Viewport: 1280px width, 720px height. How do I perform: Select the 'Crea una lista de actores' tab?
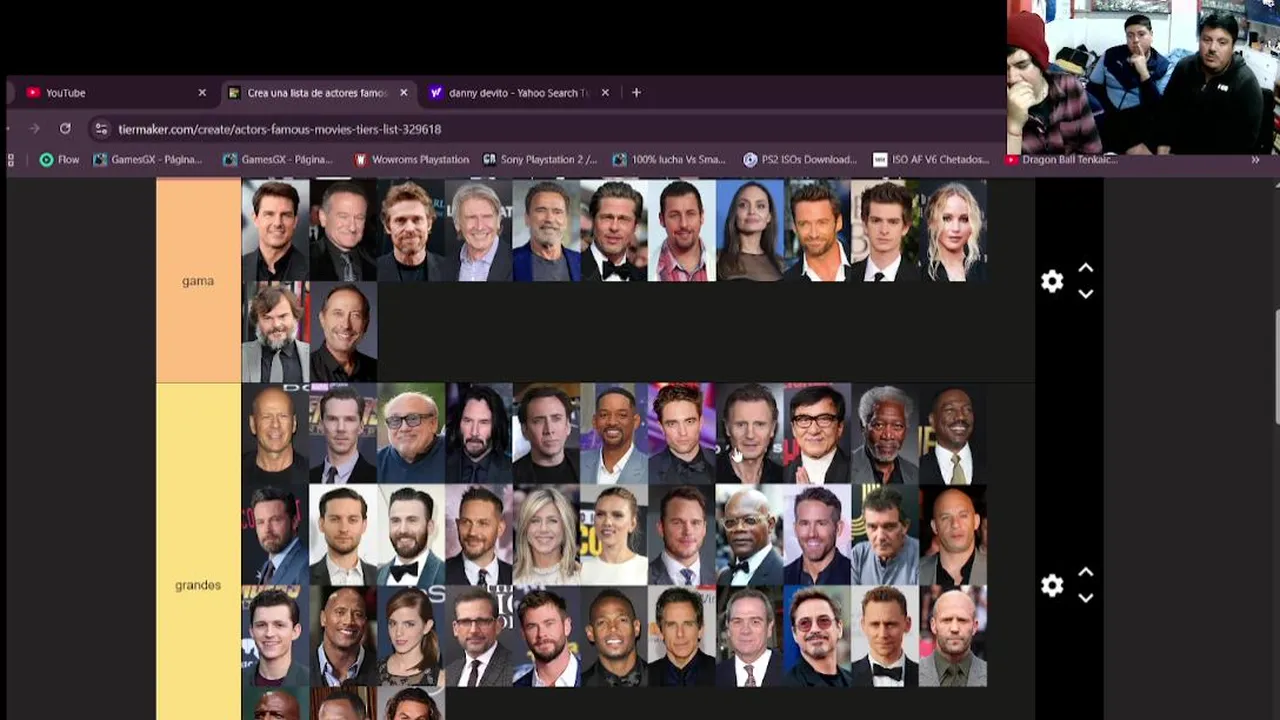click(318, 92)
